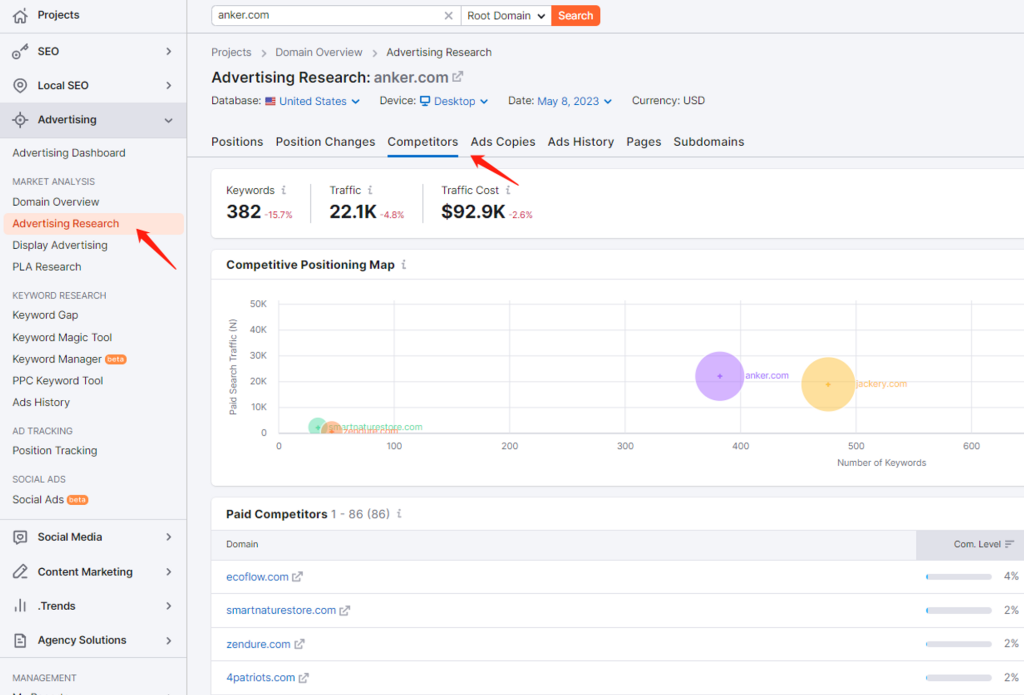Click the Com. Level sort icon
This screenshot has width=1024, height=695.
[x=1010, y=544]
